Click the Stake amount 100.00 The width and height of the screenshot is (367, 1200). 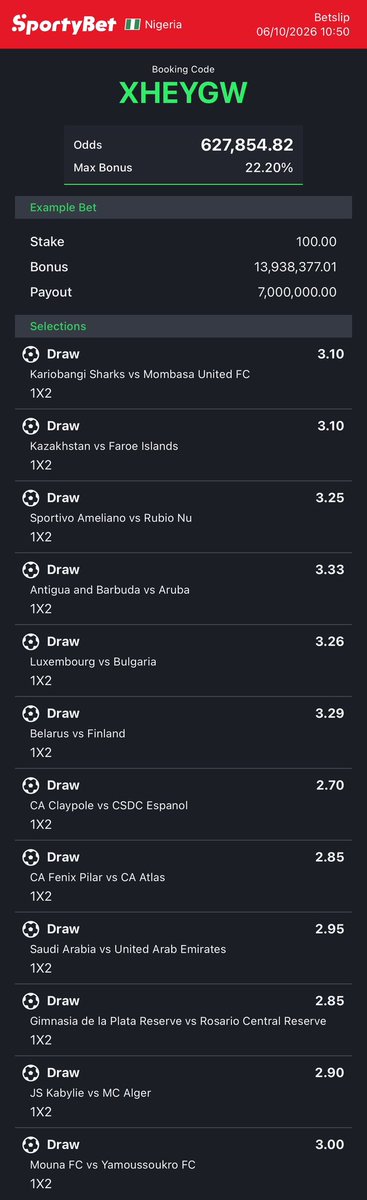coord(315,242)
